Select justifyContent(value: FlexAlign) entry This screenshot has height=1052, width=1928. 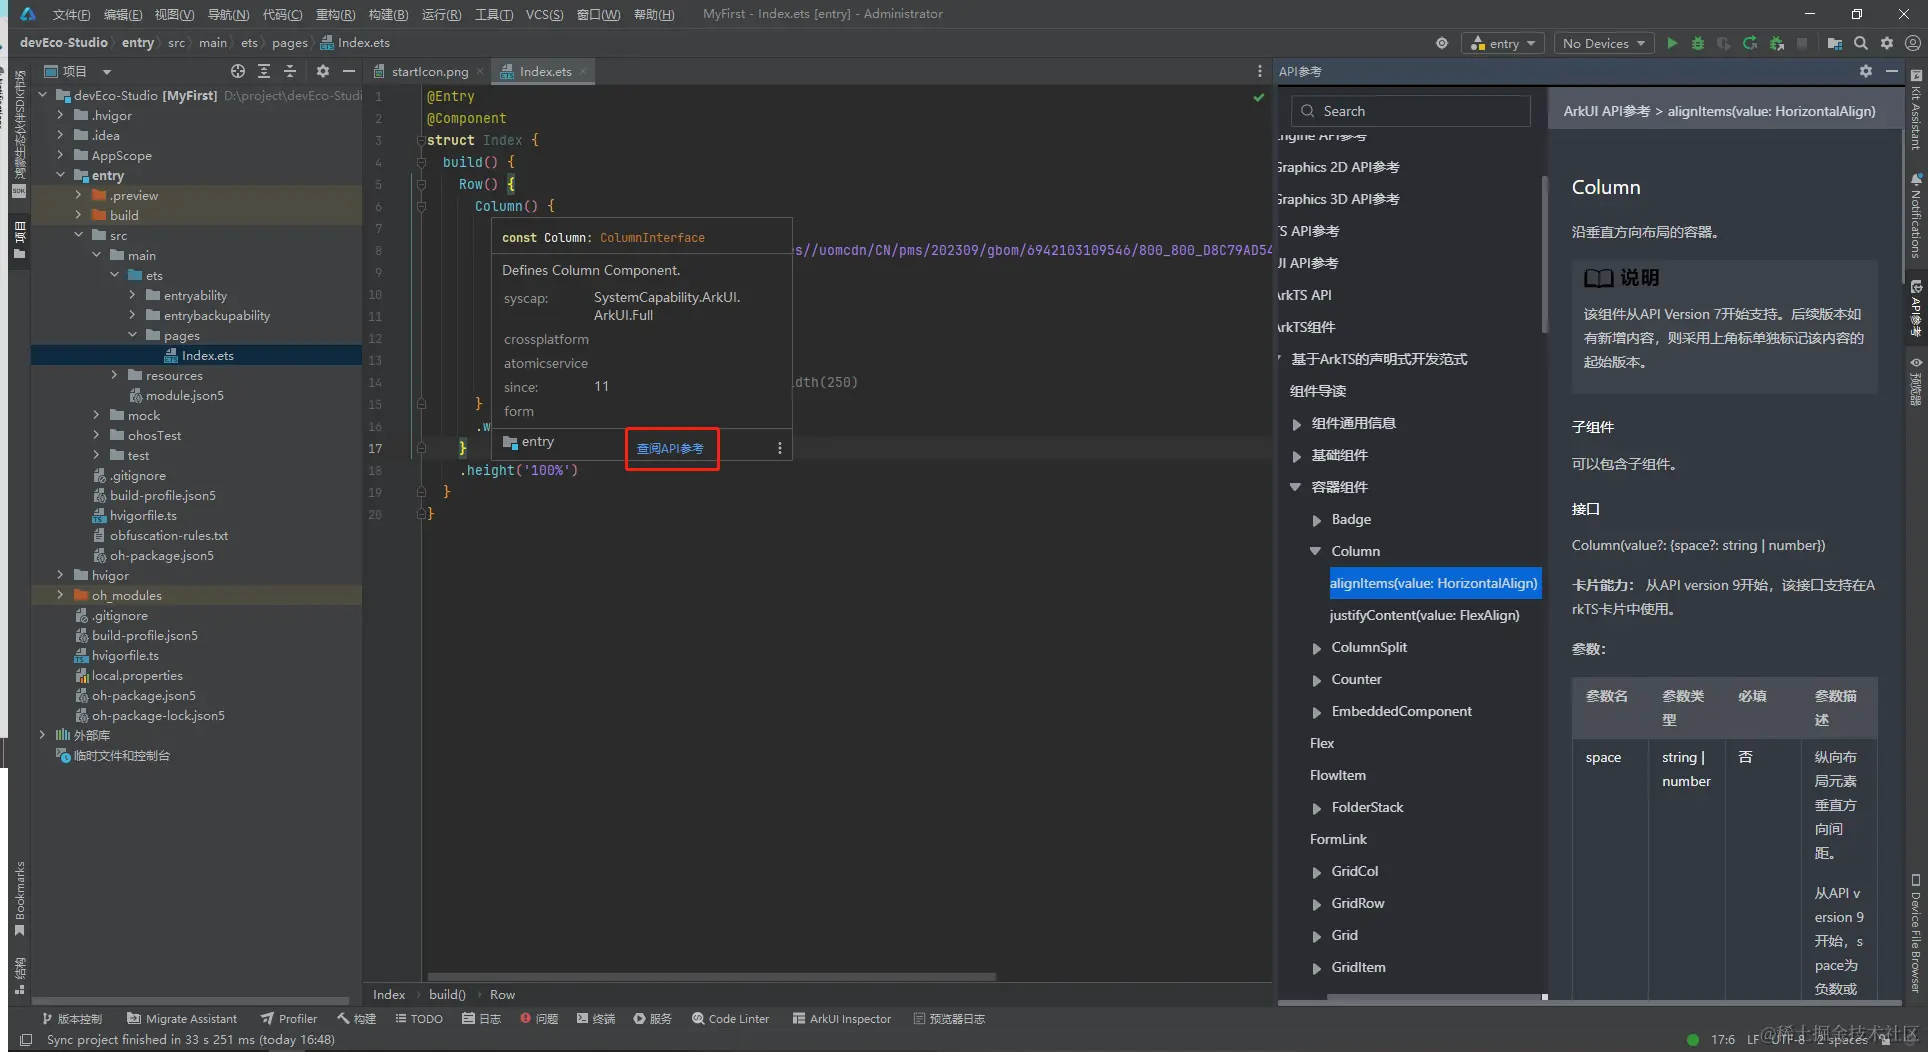[x=1424, y=615]
